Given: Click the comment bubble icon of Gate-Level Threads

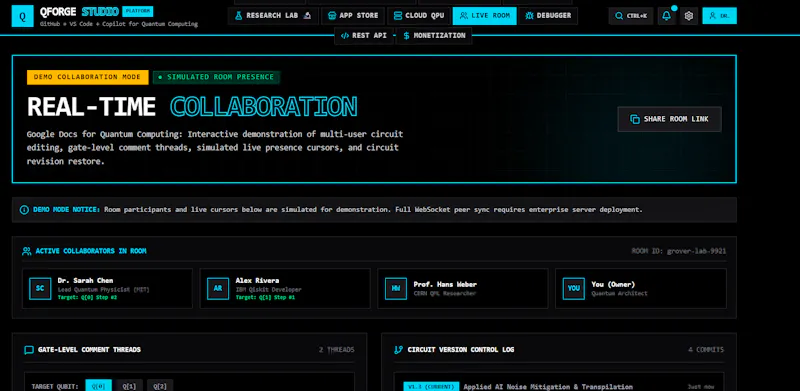Looking at the screenshot, I should 29,350.
